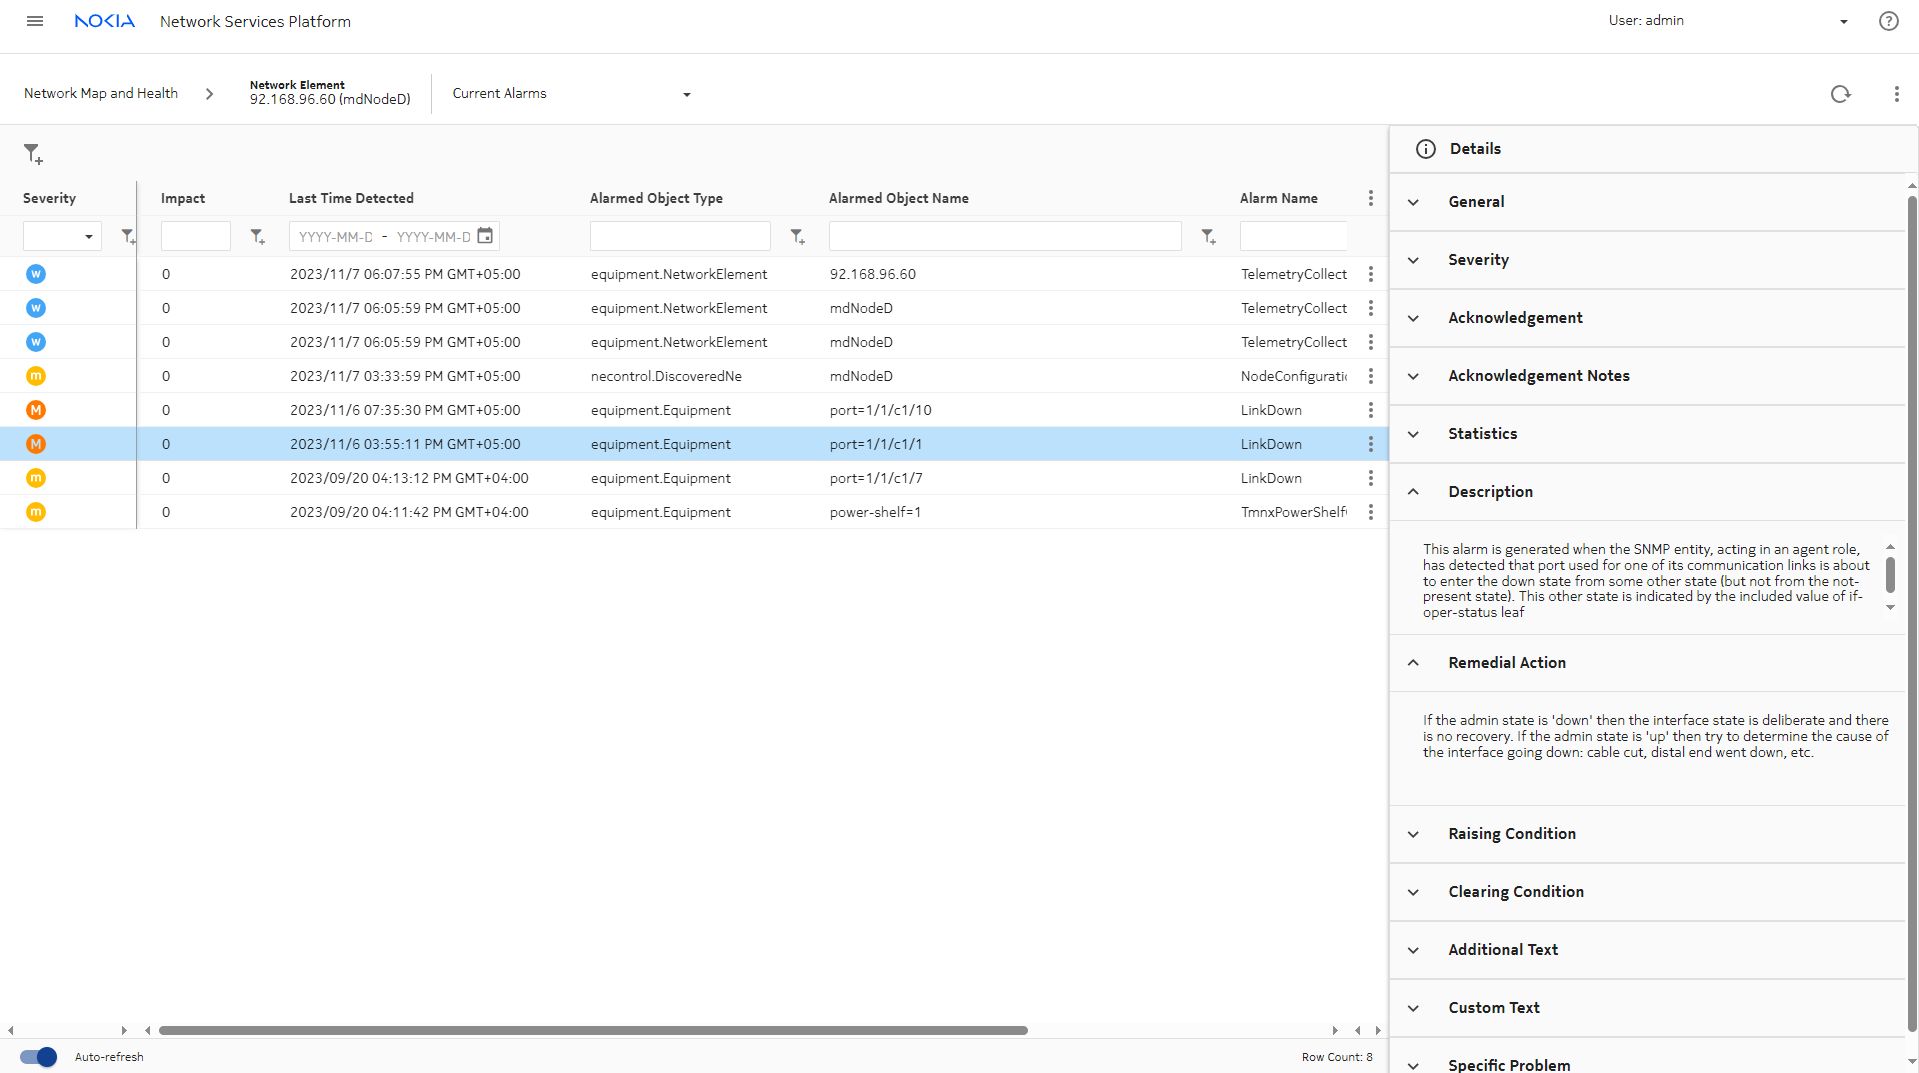The width and height of the screenshot is (1919, 1073).
Task: Open row actions for port=1/1/c1/10 alarm
Action: pyautogui.click(x=1370, y=410)
